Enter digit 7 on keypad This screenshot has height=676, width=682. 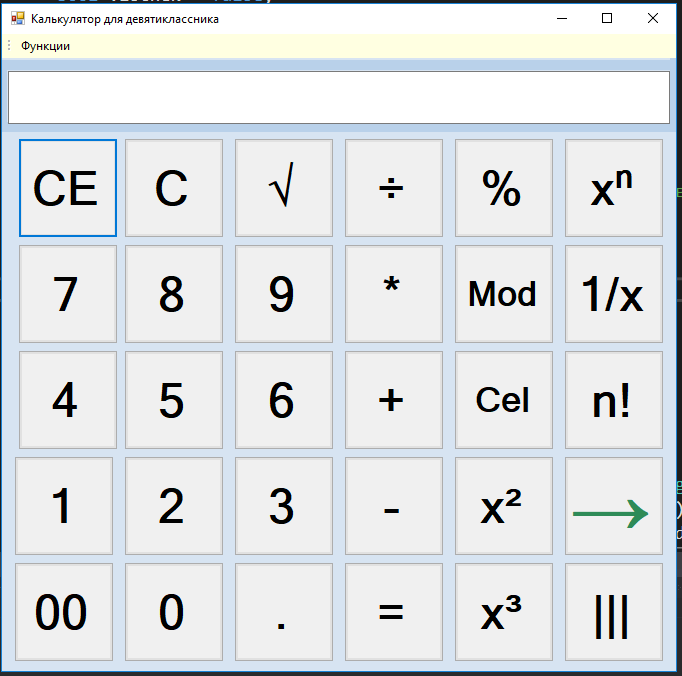pyautogui.click(x=68, y=294)
